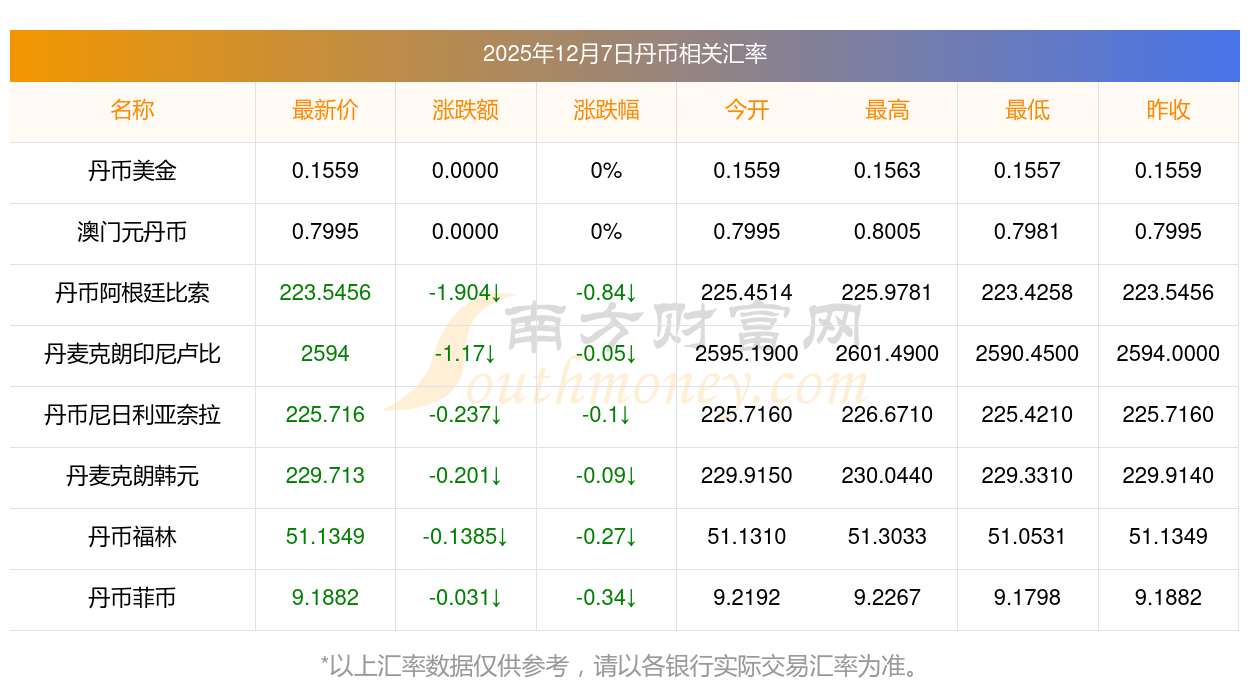This screenshot has width=1250, height=697.
Task: Select the 涨跌幅 column header
Action: (x=606, y=111)
